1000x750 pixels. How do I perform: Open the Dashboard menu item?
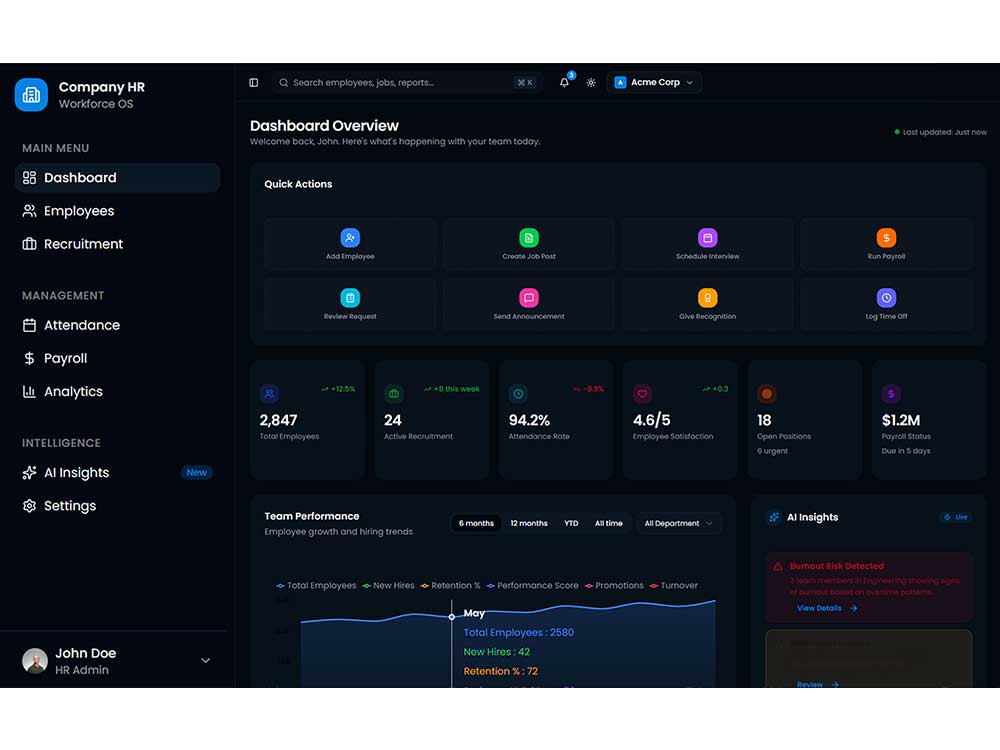[117, 177]
